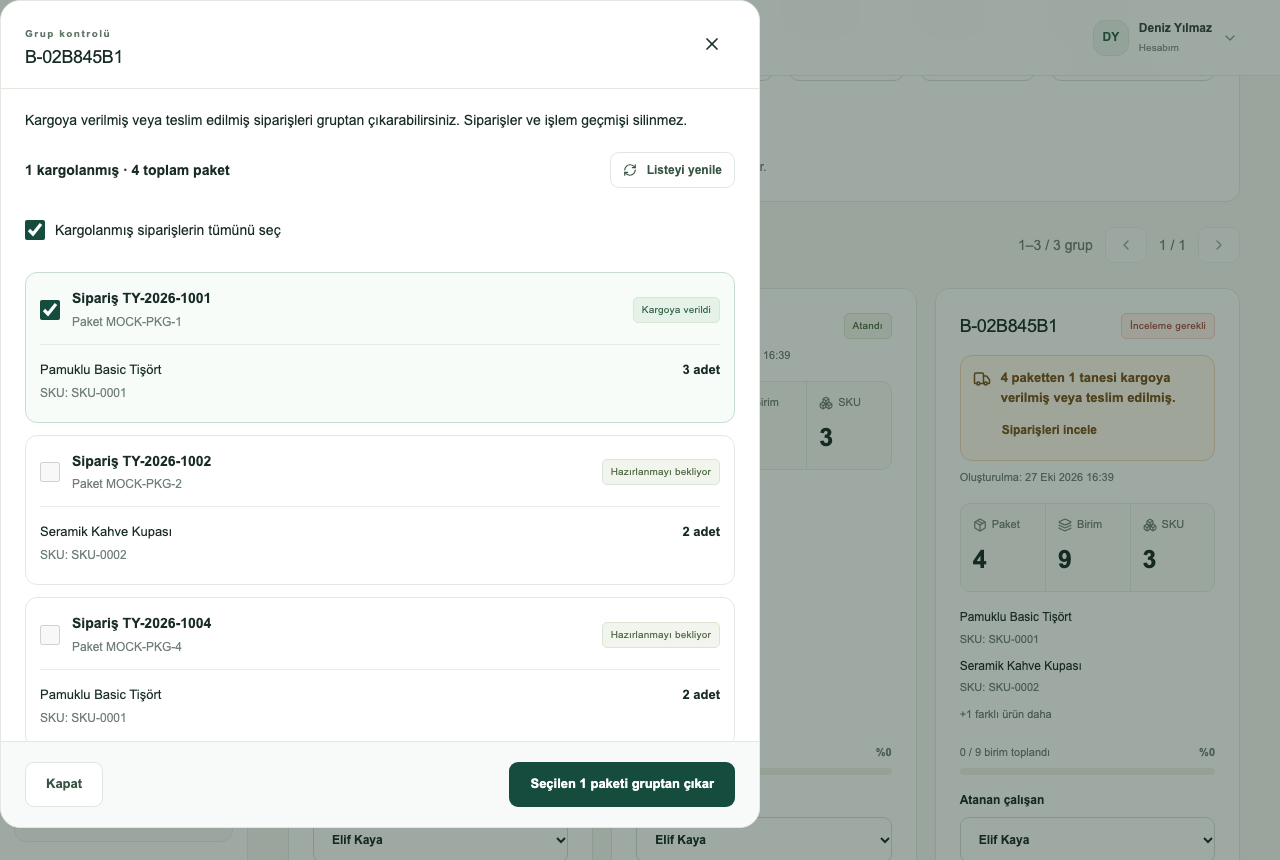The height and width of the screenshot is (860, 1280).
Task: Click Paket MOCK-PKG-4 label
Action: coord(127,647)
